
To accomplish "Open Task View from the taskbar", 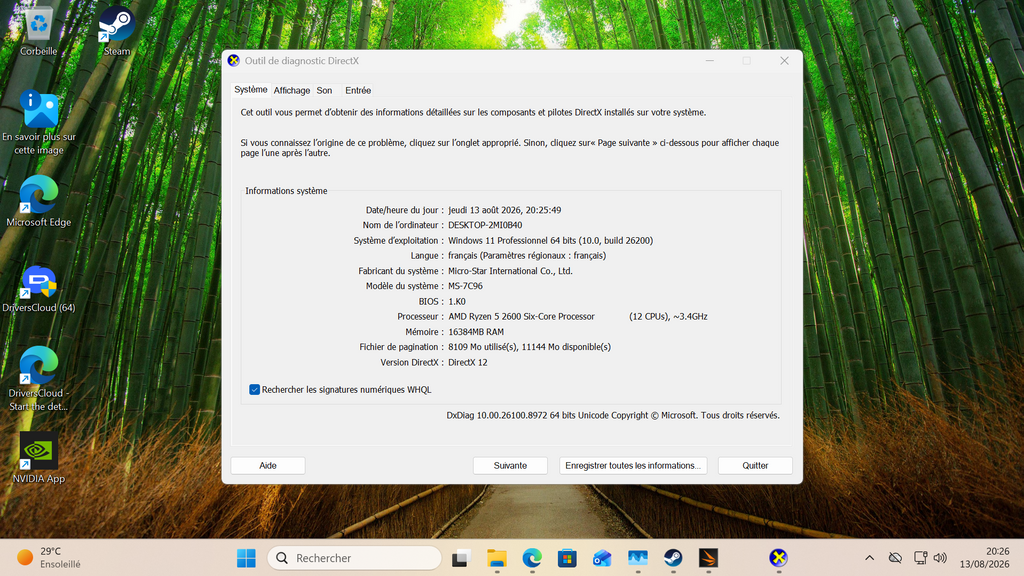I will (x=462, y=558).
